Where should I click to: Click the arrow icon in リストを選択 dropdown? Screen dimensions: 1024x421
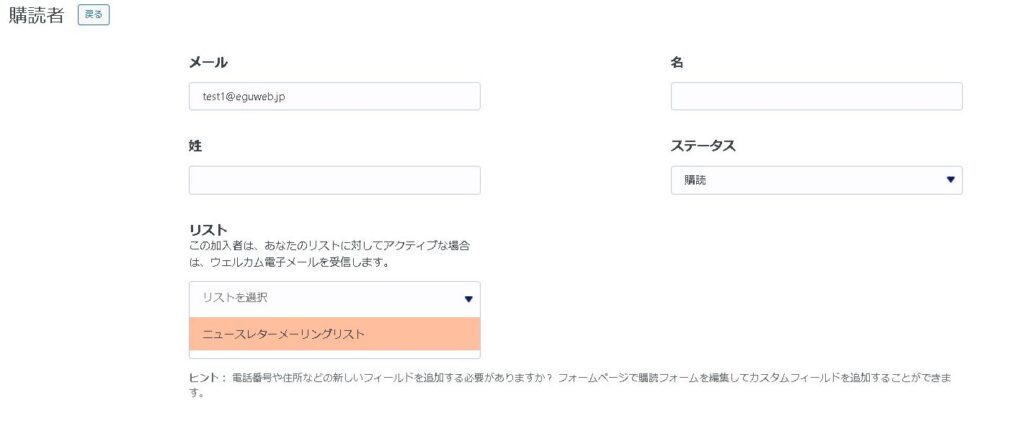pyautogui.click(x=468, y=298)
